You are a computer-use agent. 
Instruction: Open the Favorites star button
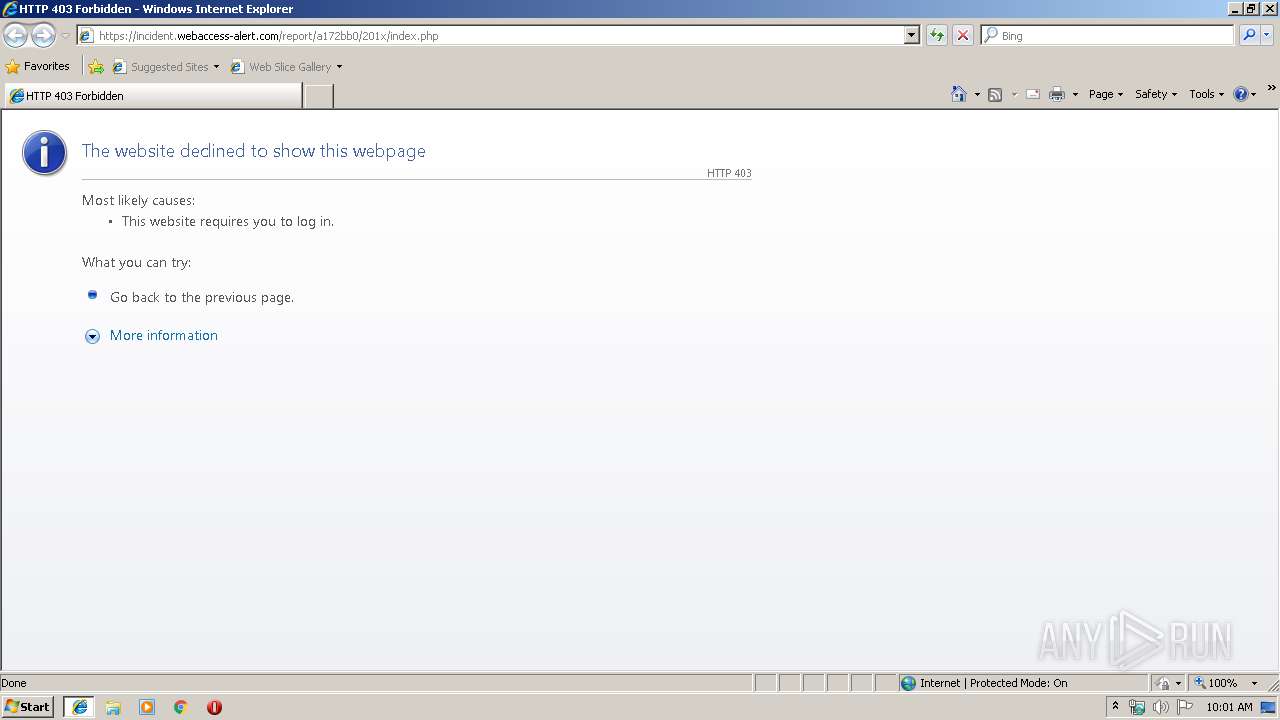[x=38, y=66]
